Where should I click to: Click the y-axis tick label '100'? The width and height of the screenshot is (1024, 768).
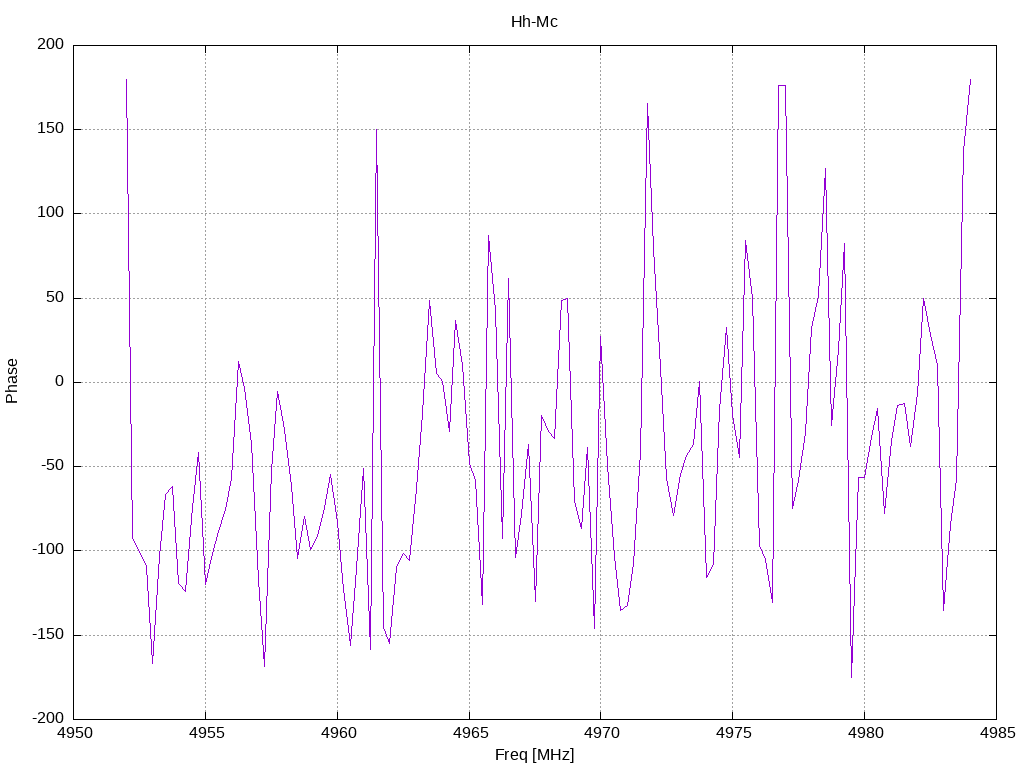coord(51,213)
